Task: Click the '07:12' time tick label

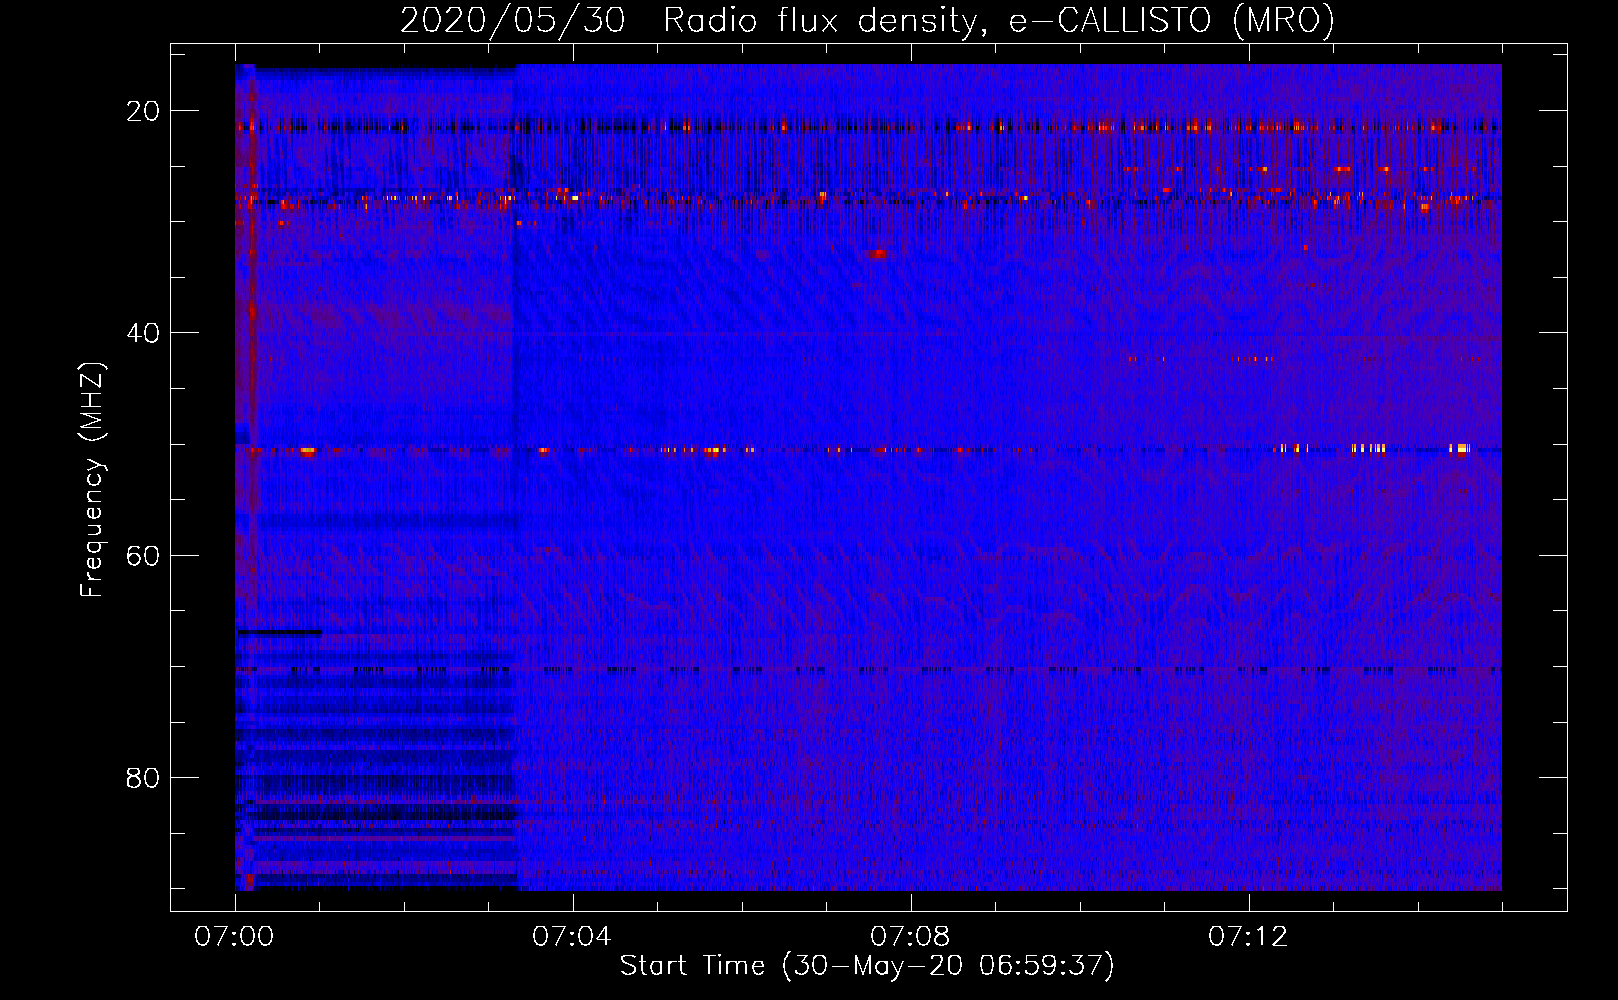Action: [1248, 937]
